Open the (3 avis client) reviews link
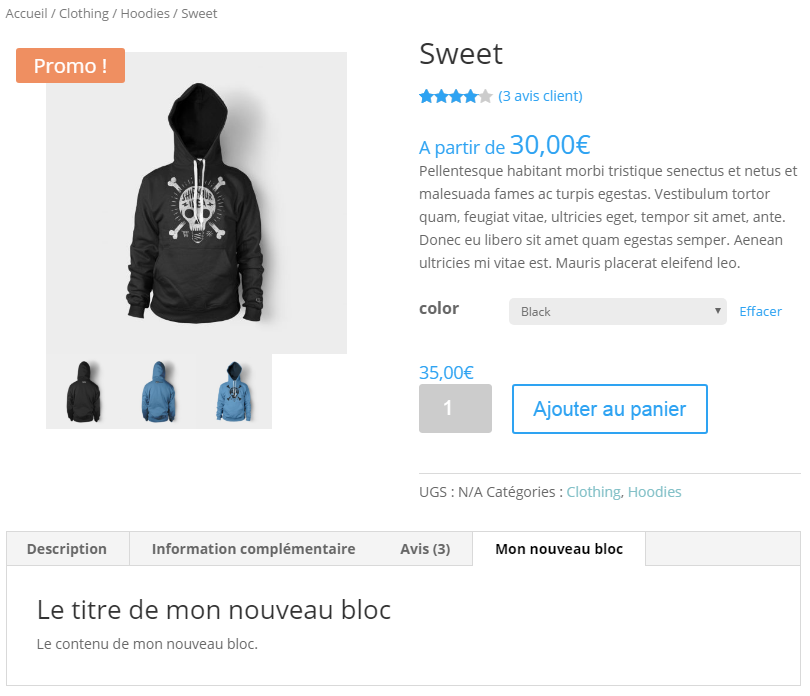This screenshot has width=810, height=696. click(x=540, y=95)
